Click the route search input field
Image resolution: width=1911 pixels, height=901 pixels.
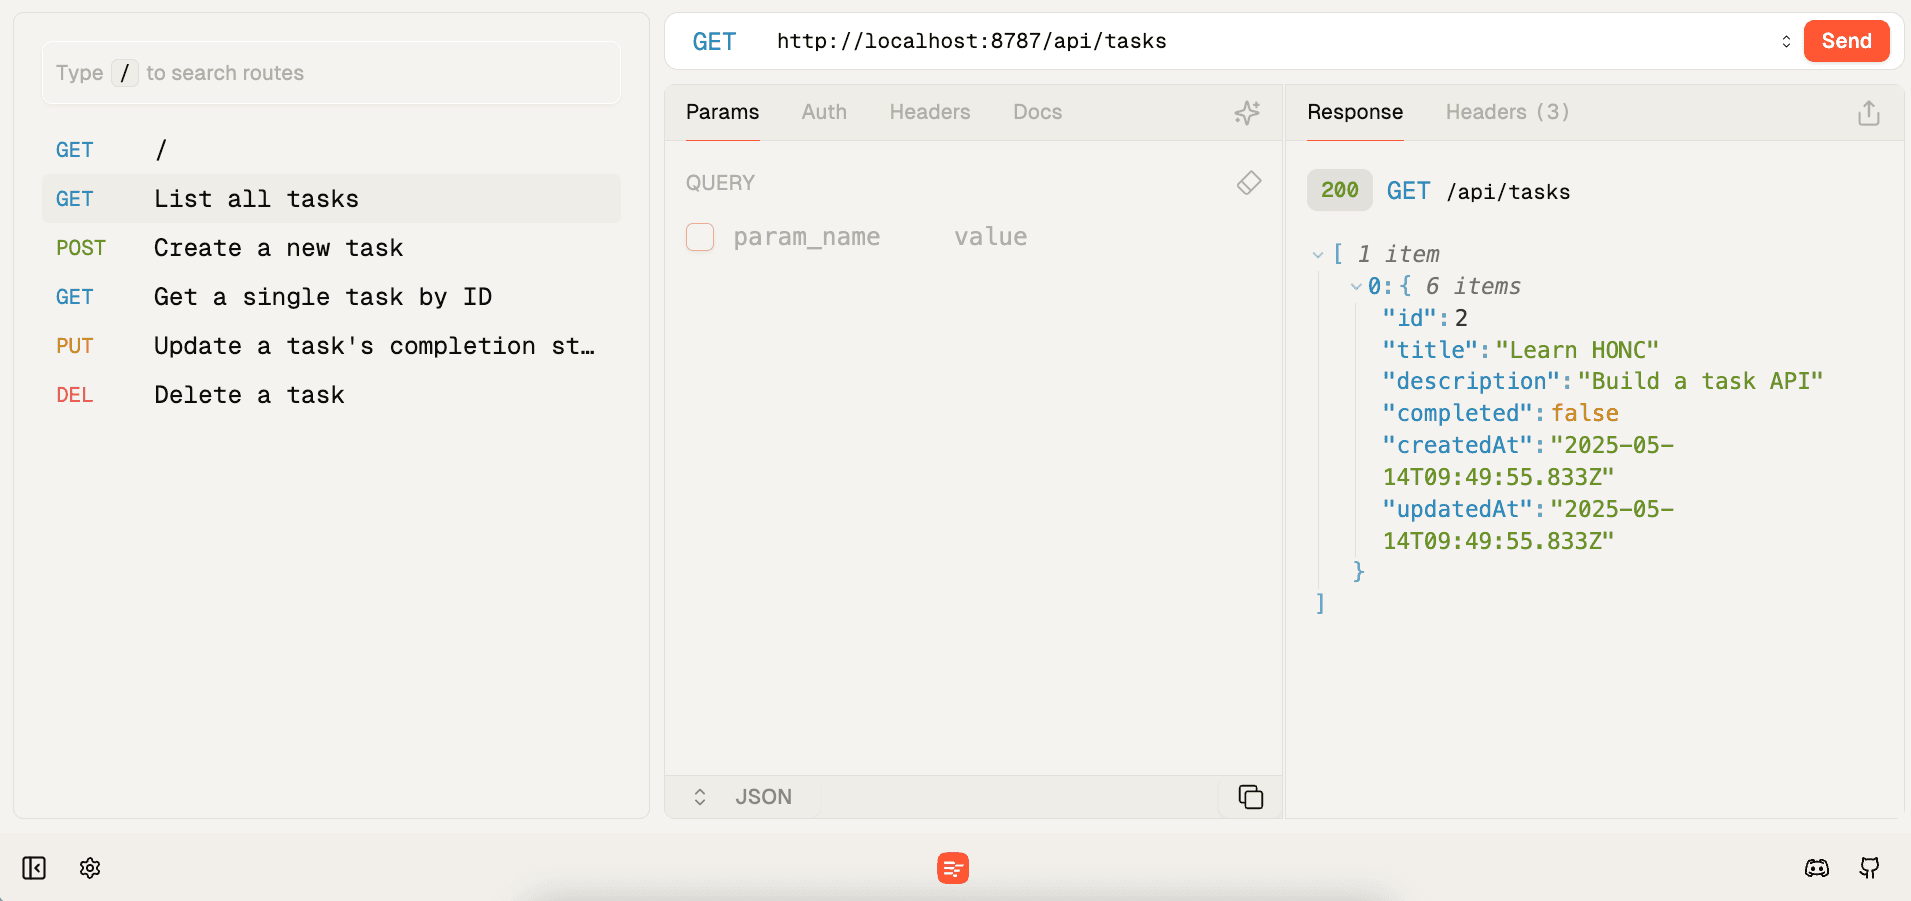pos(330,72)
